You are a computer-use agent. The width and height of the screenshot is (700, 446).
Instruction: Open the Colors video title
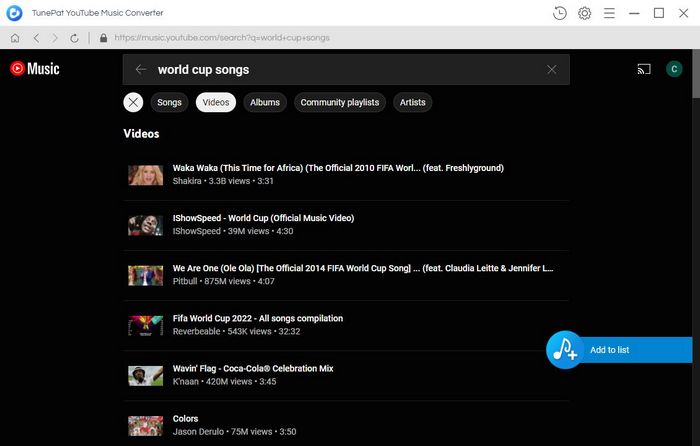(x=185, y=418)
